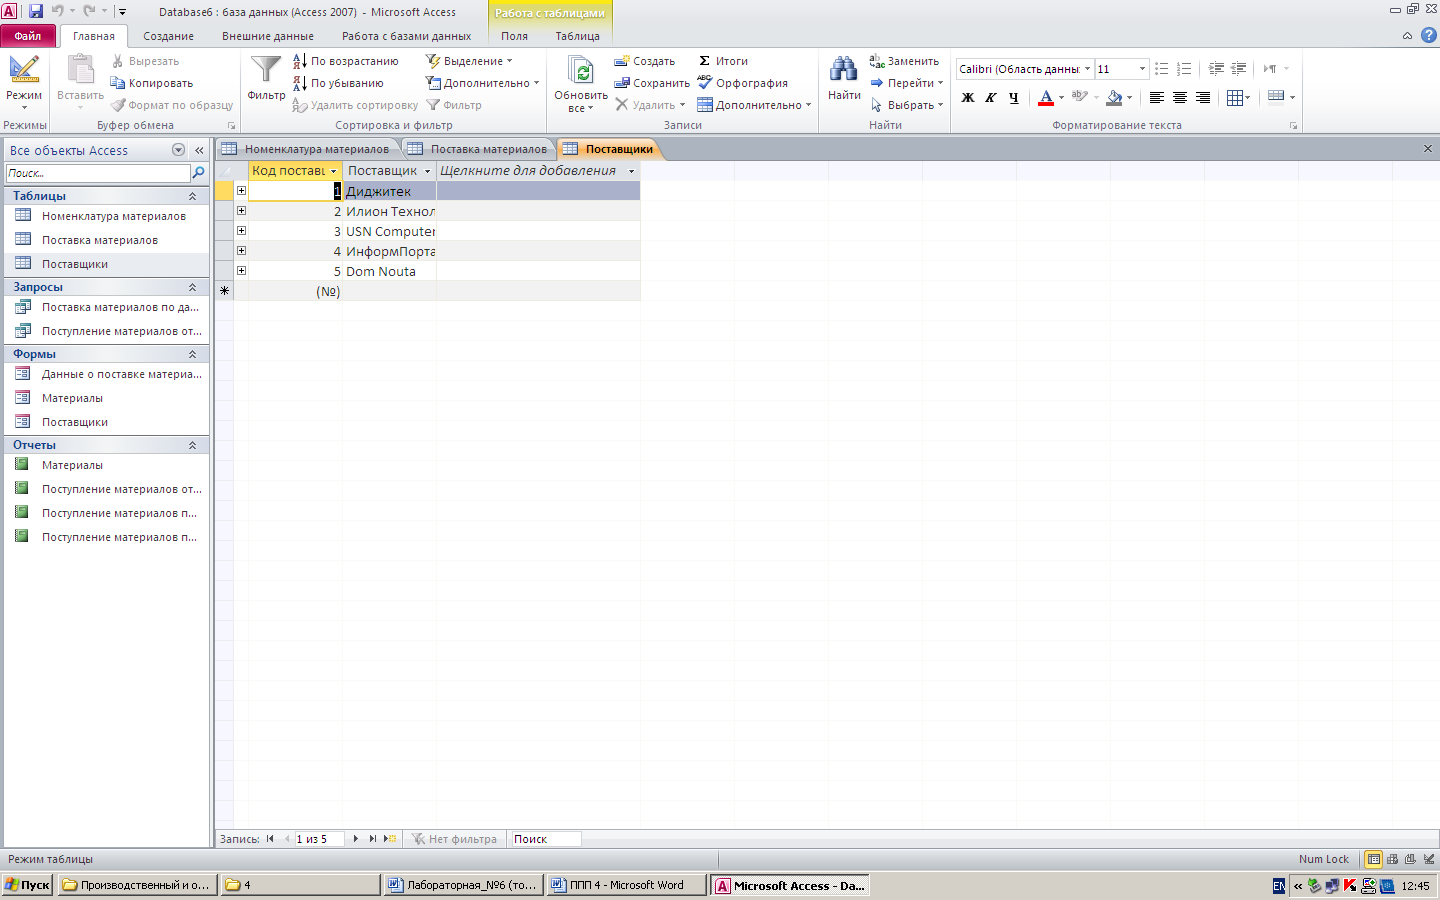Click Выбрать select button
The height and width of the screenshot is (900, 1440).
[906, 105]
